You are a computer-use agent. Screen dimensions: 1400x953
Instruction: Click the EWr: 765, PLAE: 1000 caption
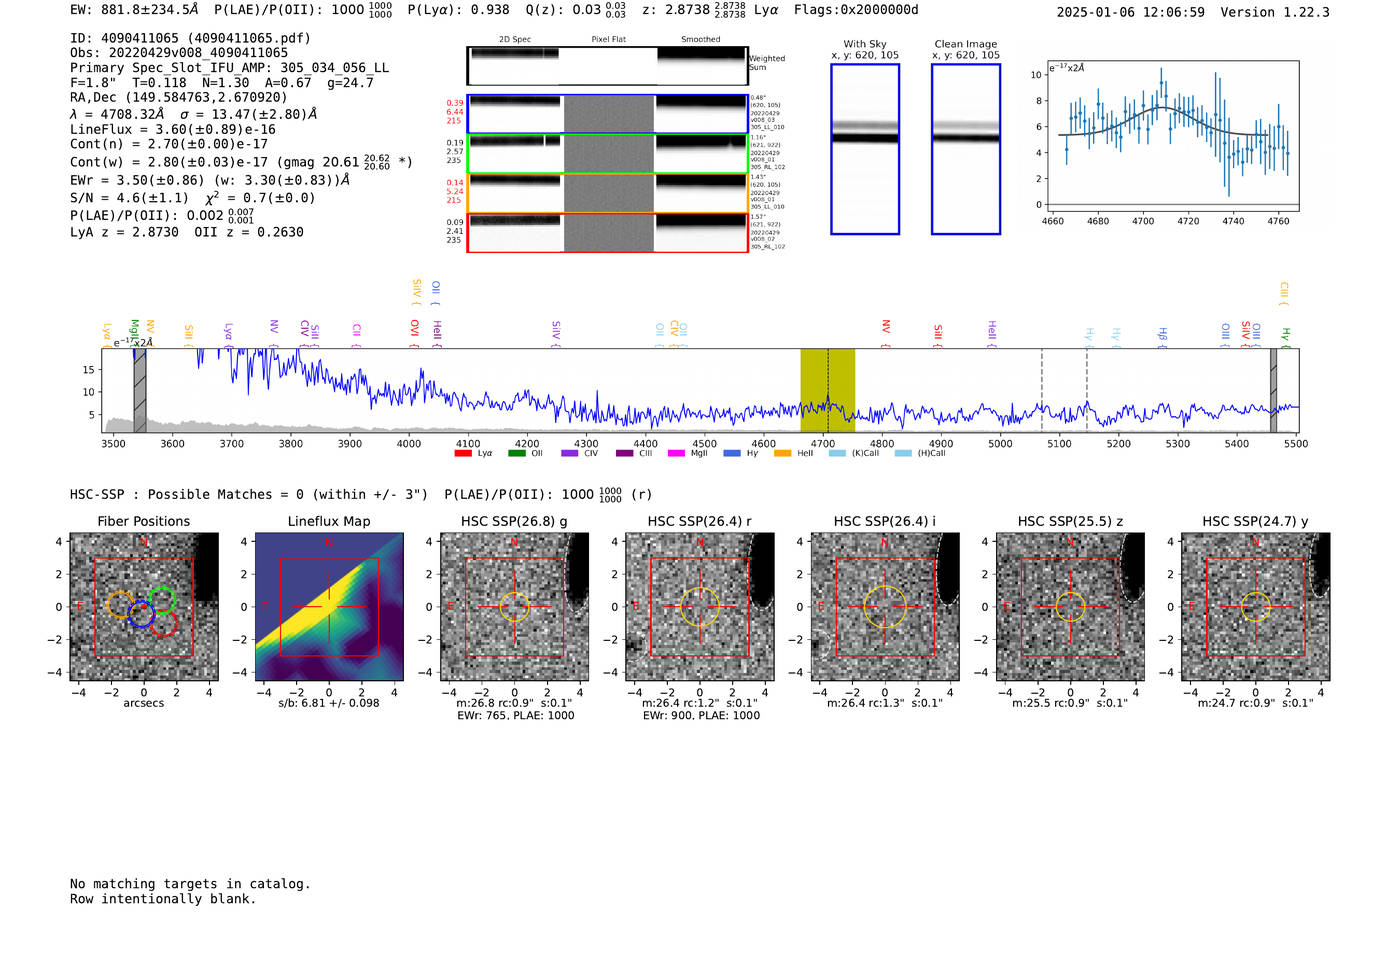(x=515, y=716)
